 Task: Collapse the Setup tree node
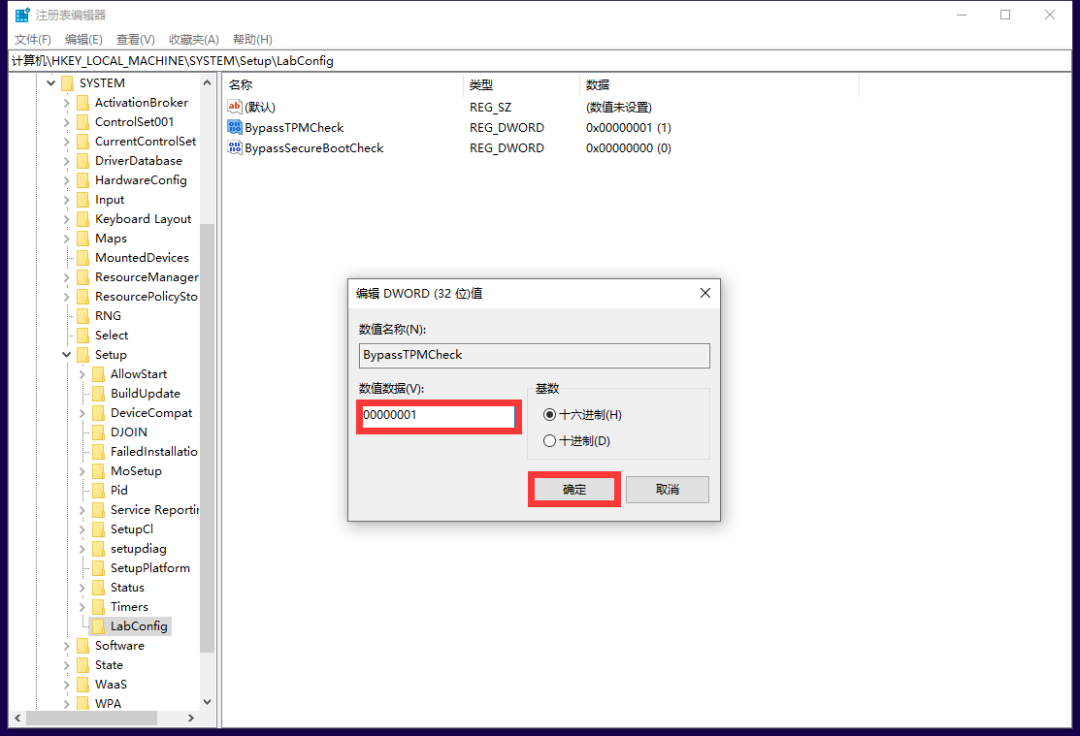pyautogui.click(x=67, y=355)
